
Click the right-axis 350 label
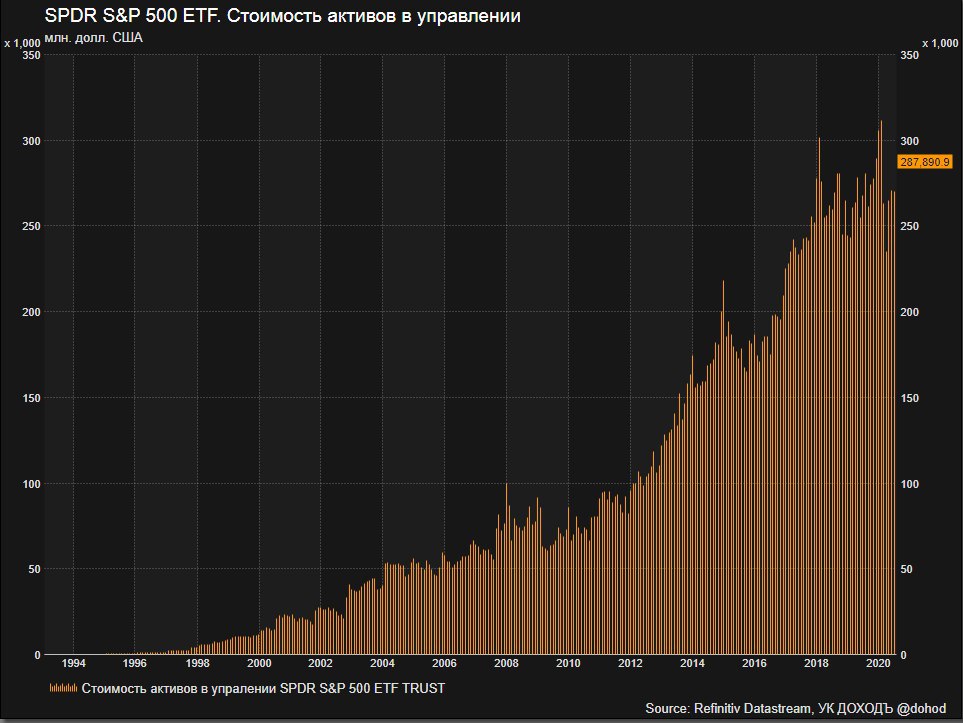pyautogui.click(x=910, y=55)
